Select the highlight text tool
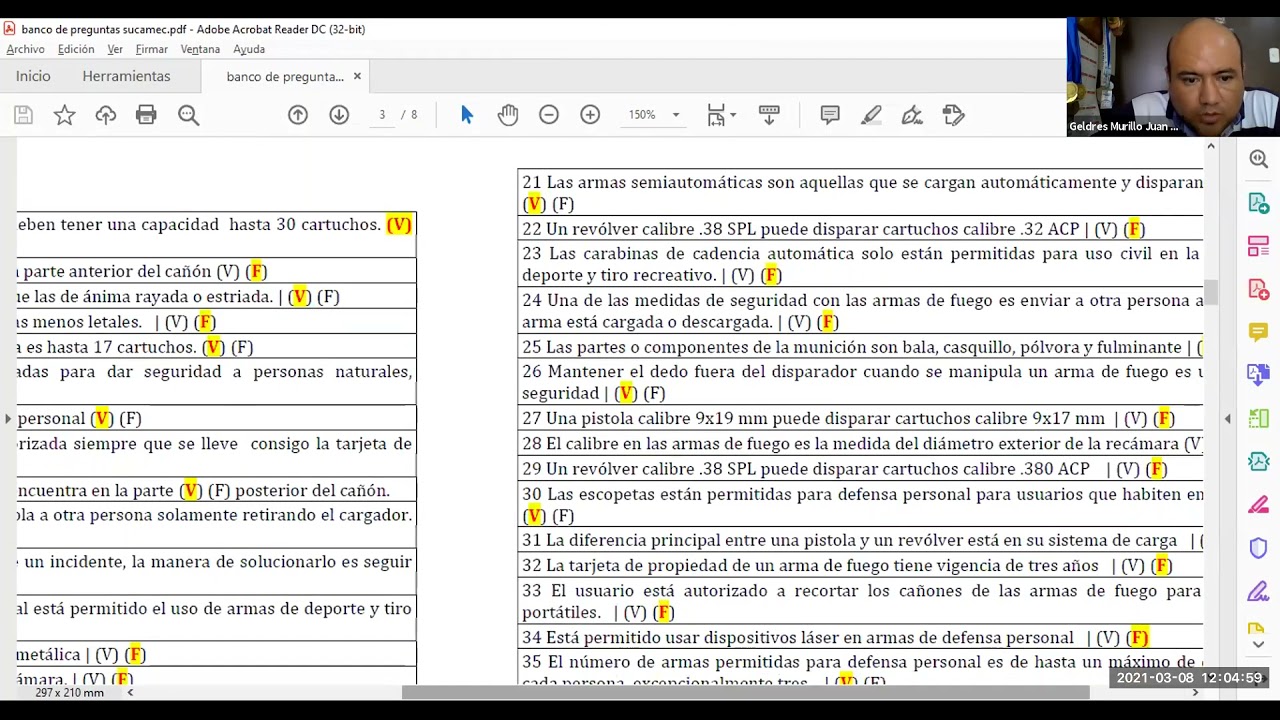The image size is (1280, 720). coord(871,115)
